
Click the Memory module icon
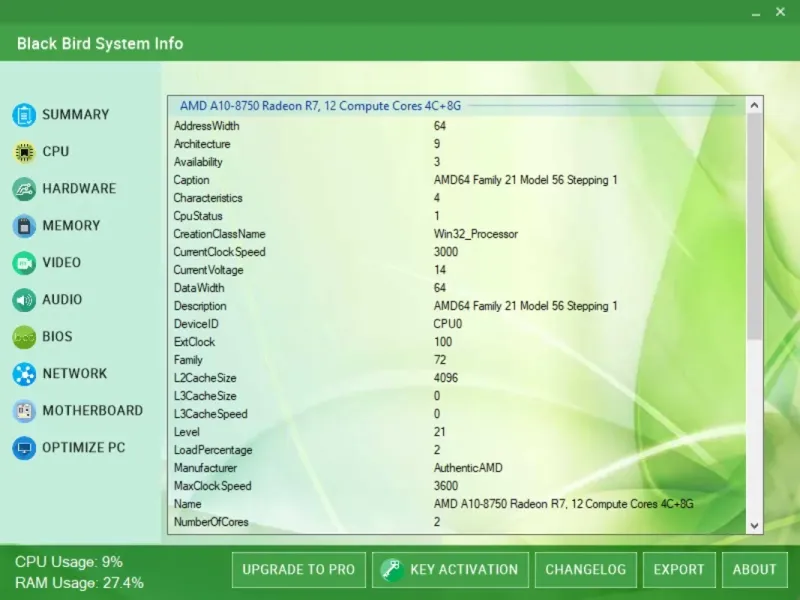24,226
